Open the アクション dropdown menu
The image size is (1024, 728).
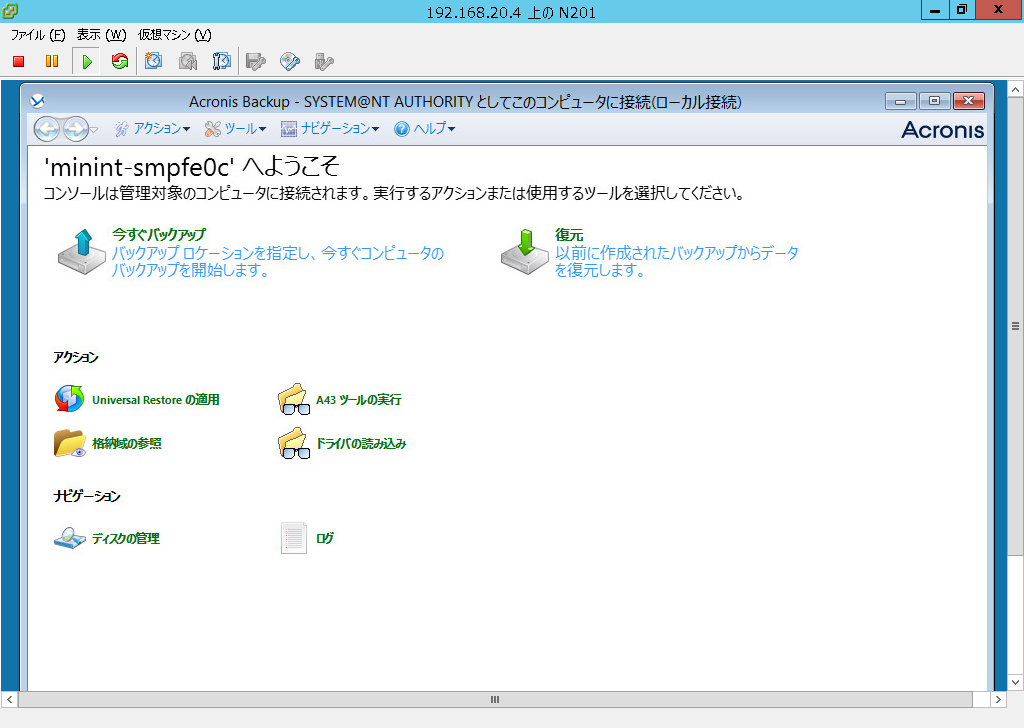point(152,129)
